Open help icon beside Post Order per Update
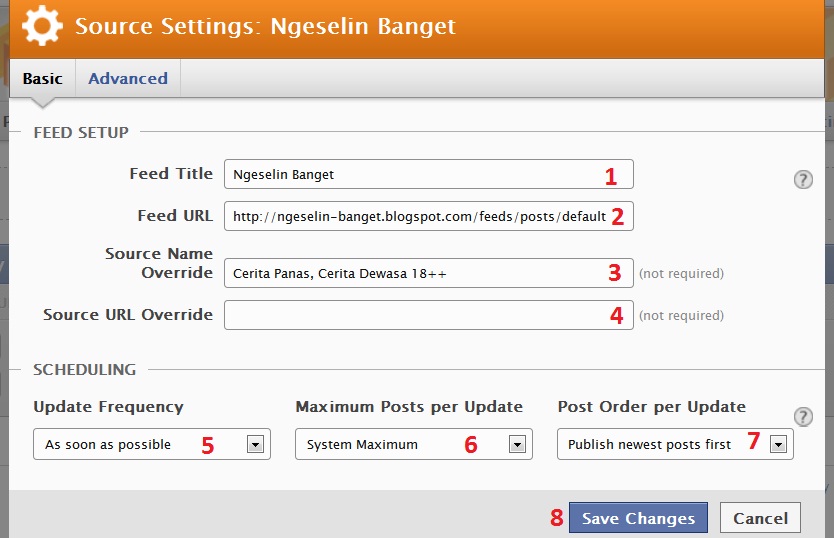Screen dimensions: 834x538 [803, 417]
